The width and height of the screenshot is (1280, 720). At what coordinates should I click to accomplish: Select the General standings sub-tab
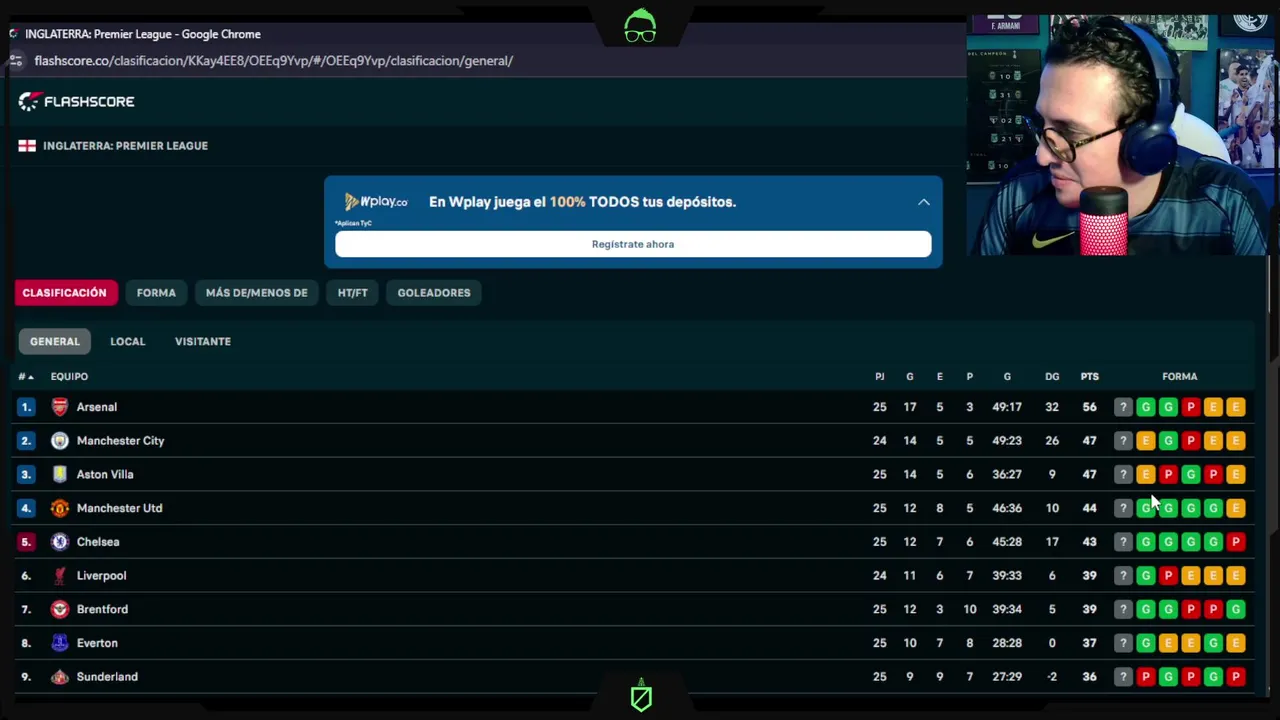click(x=54, y=342)
